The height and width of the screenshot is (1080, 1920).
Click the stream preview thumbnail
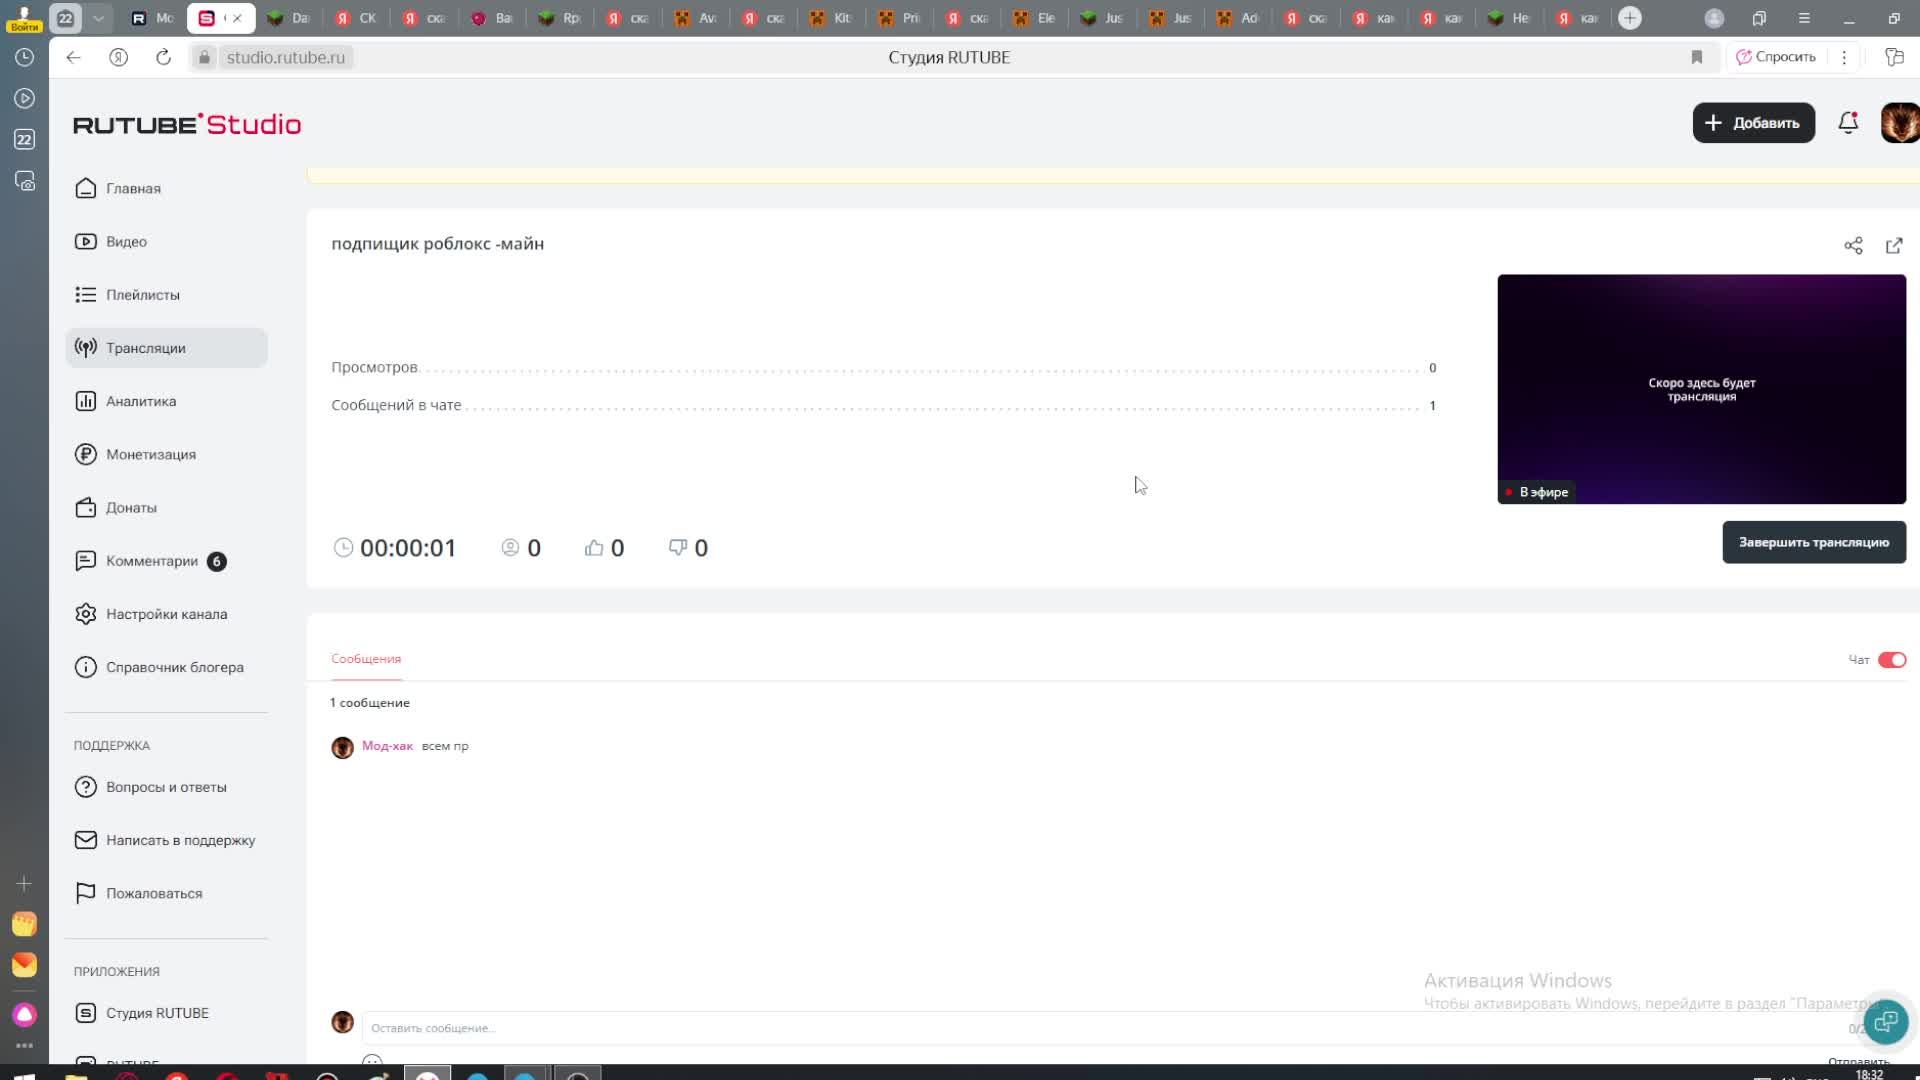[1701, 389]
